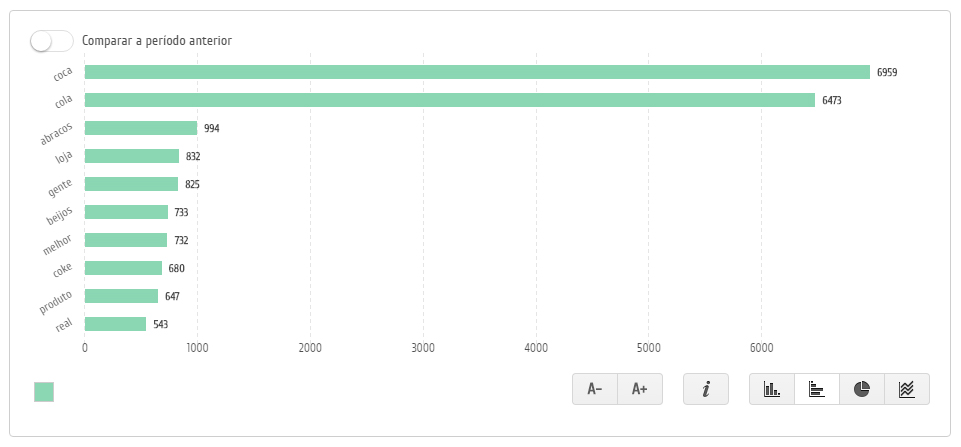Click the beijos bar
The width and height of the screenshot is (961, 447).
click(x=126, y=212)
